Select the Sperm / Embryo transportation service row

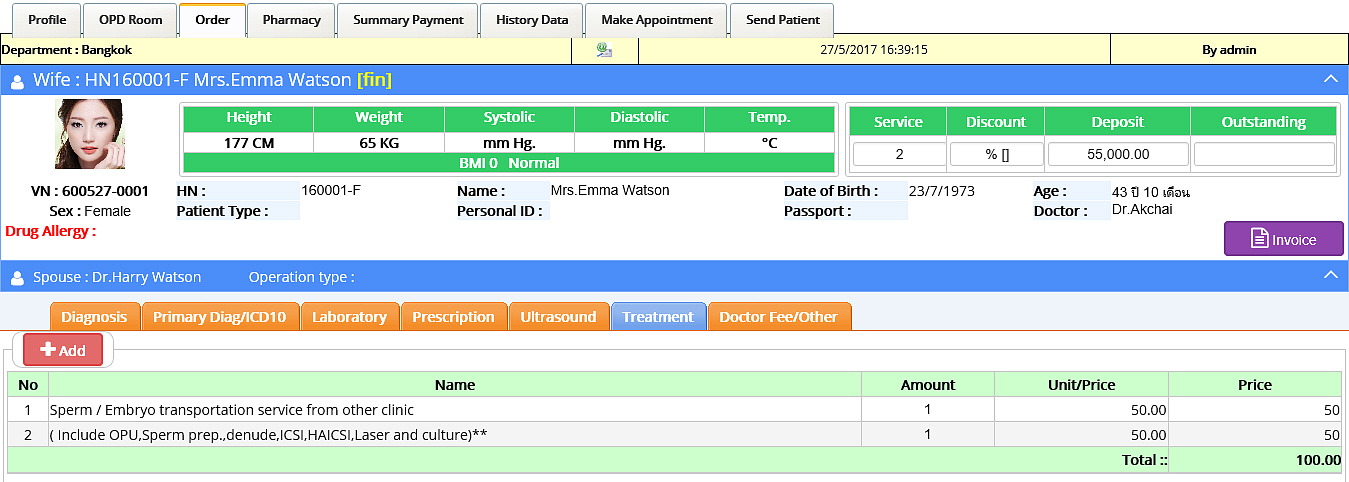point(454,410)
